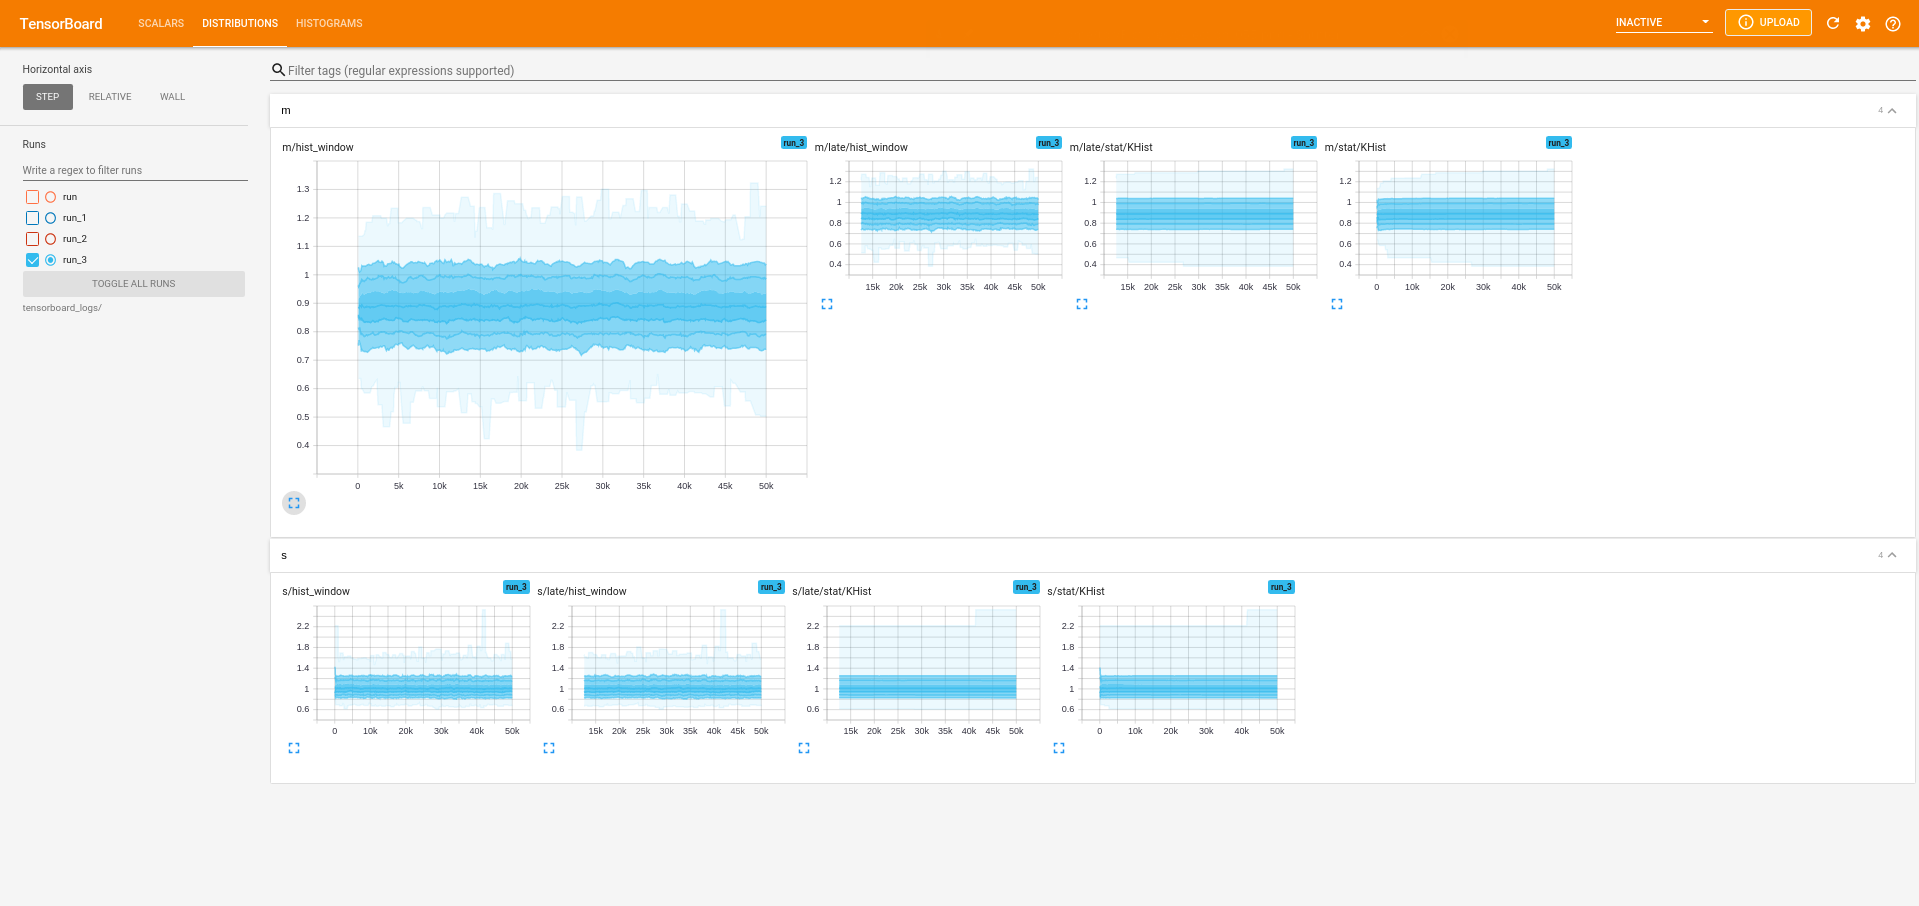Collapse the m distributions section

coord(1891,110)
